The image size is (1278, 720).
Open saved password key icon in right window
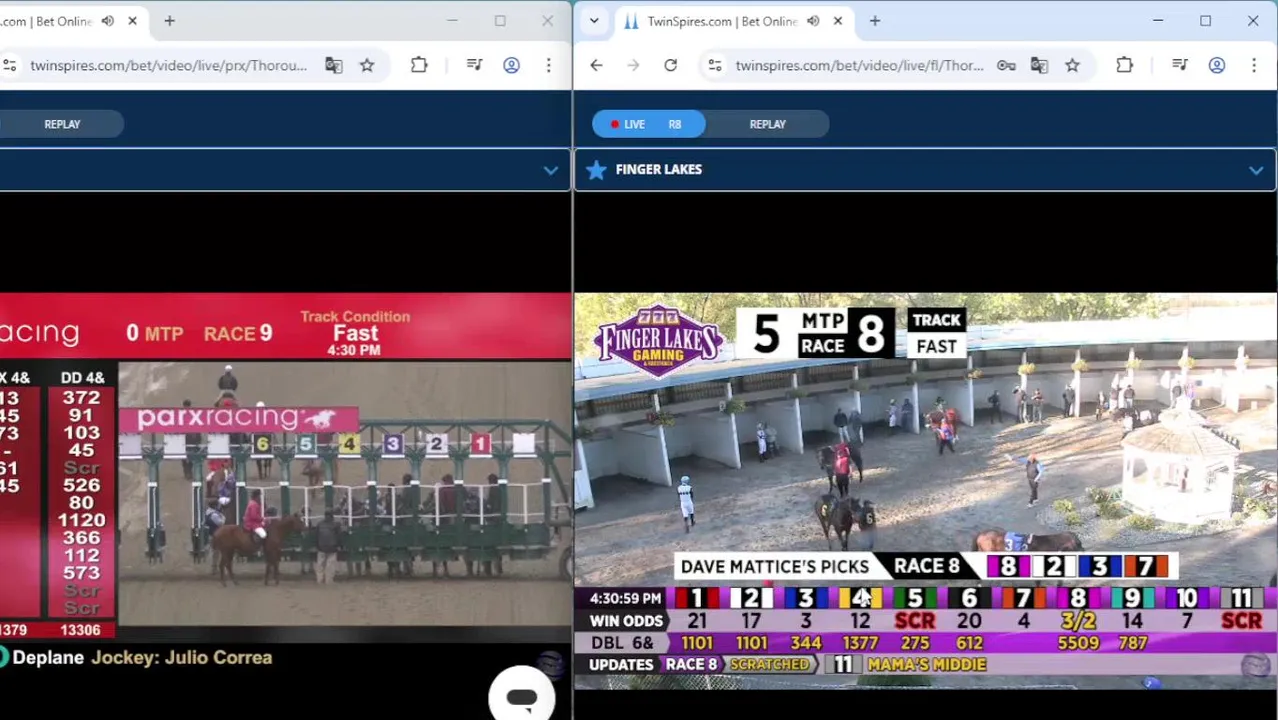1006,65
